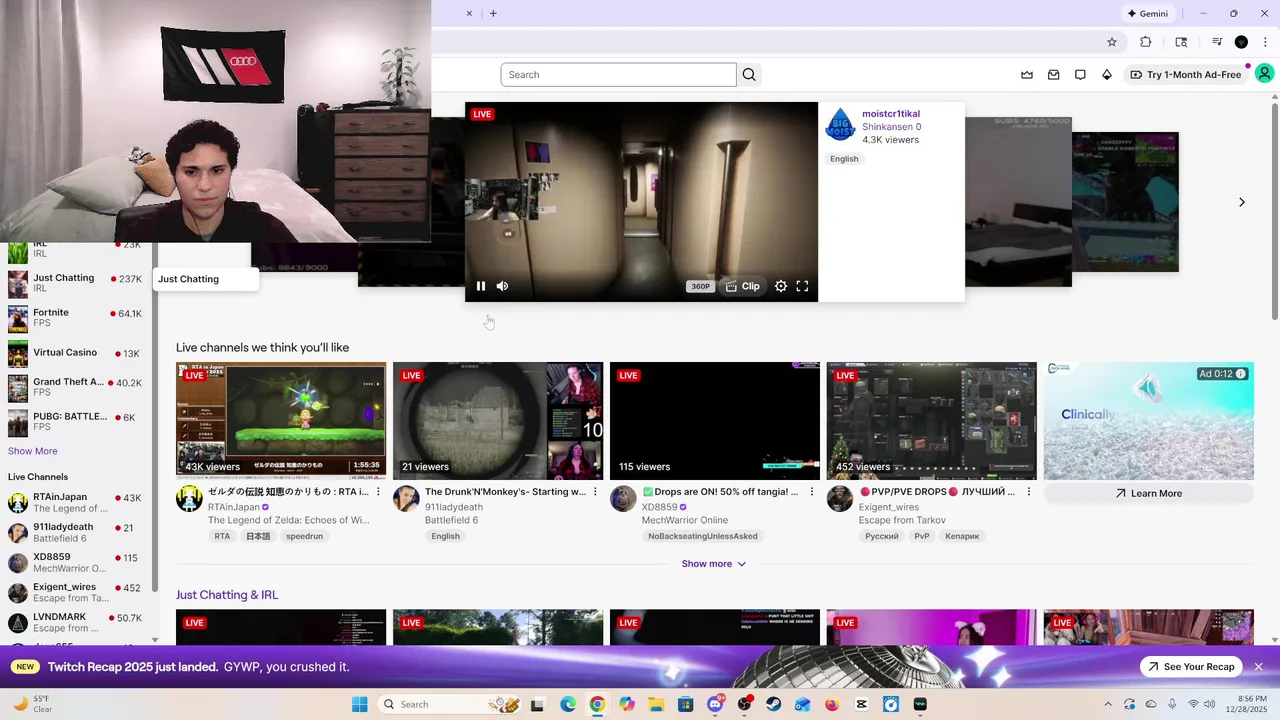Open the Windows Start menu

360,704
